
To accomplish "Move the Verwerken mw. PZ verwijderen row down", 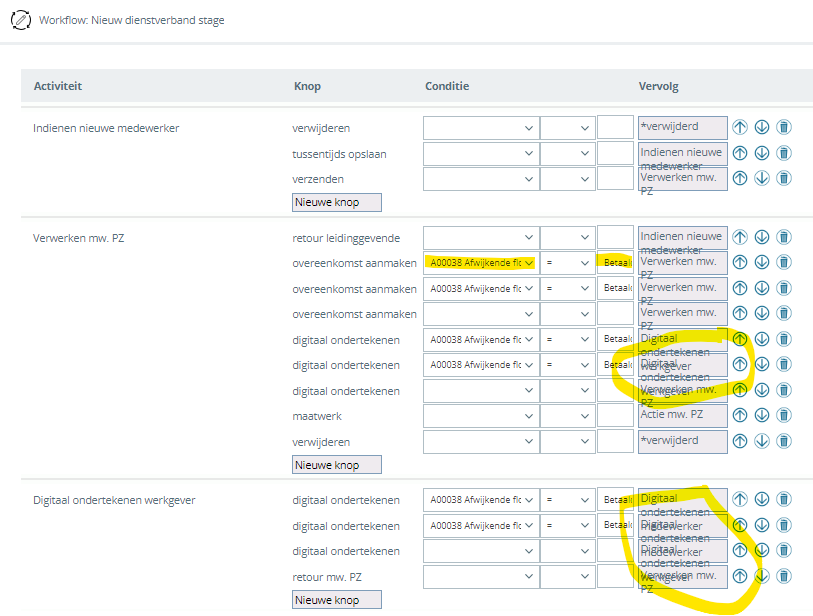I will click(x=762, y=441).
